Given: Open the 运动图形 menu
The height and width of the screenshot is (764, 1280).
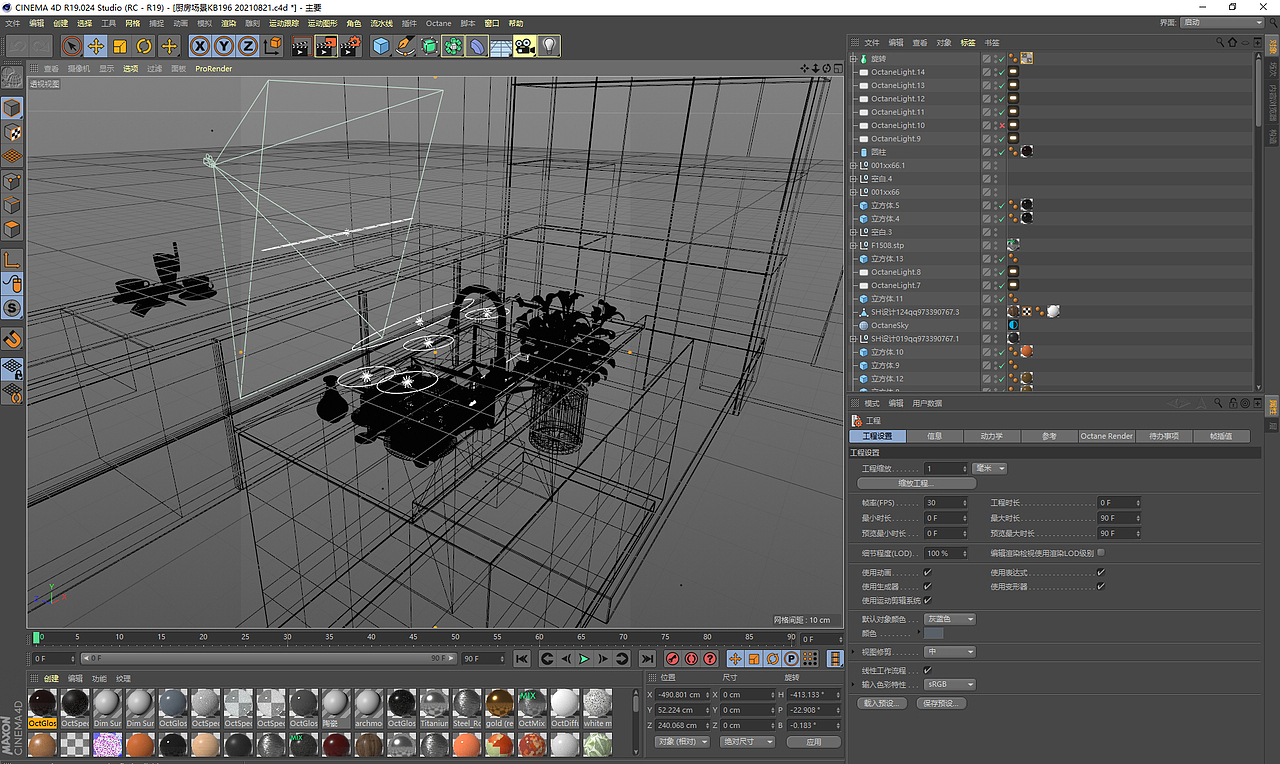Looking at the screenshot, I should coord(322,23).
